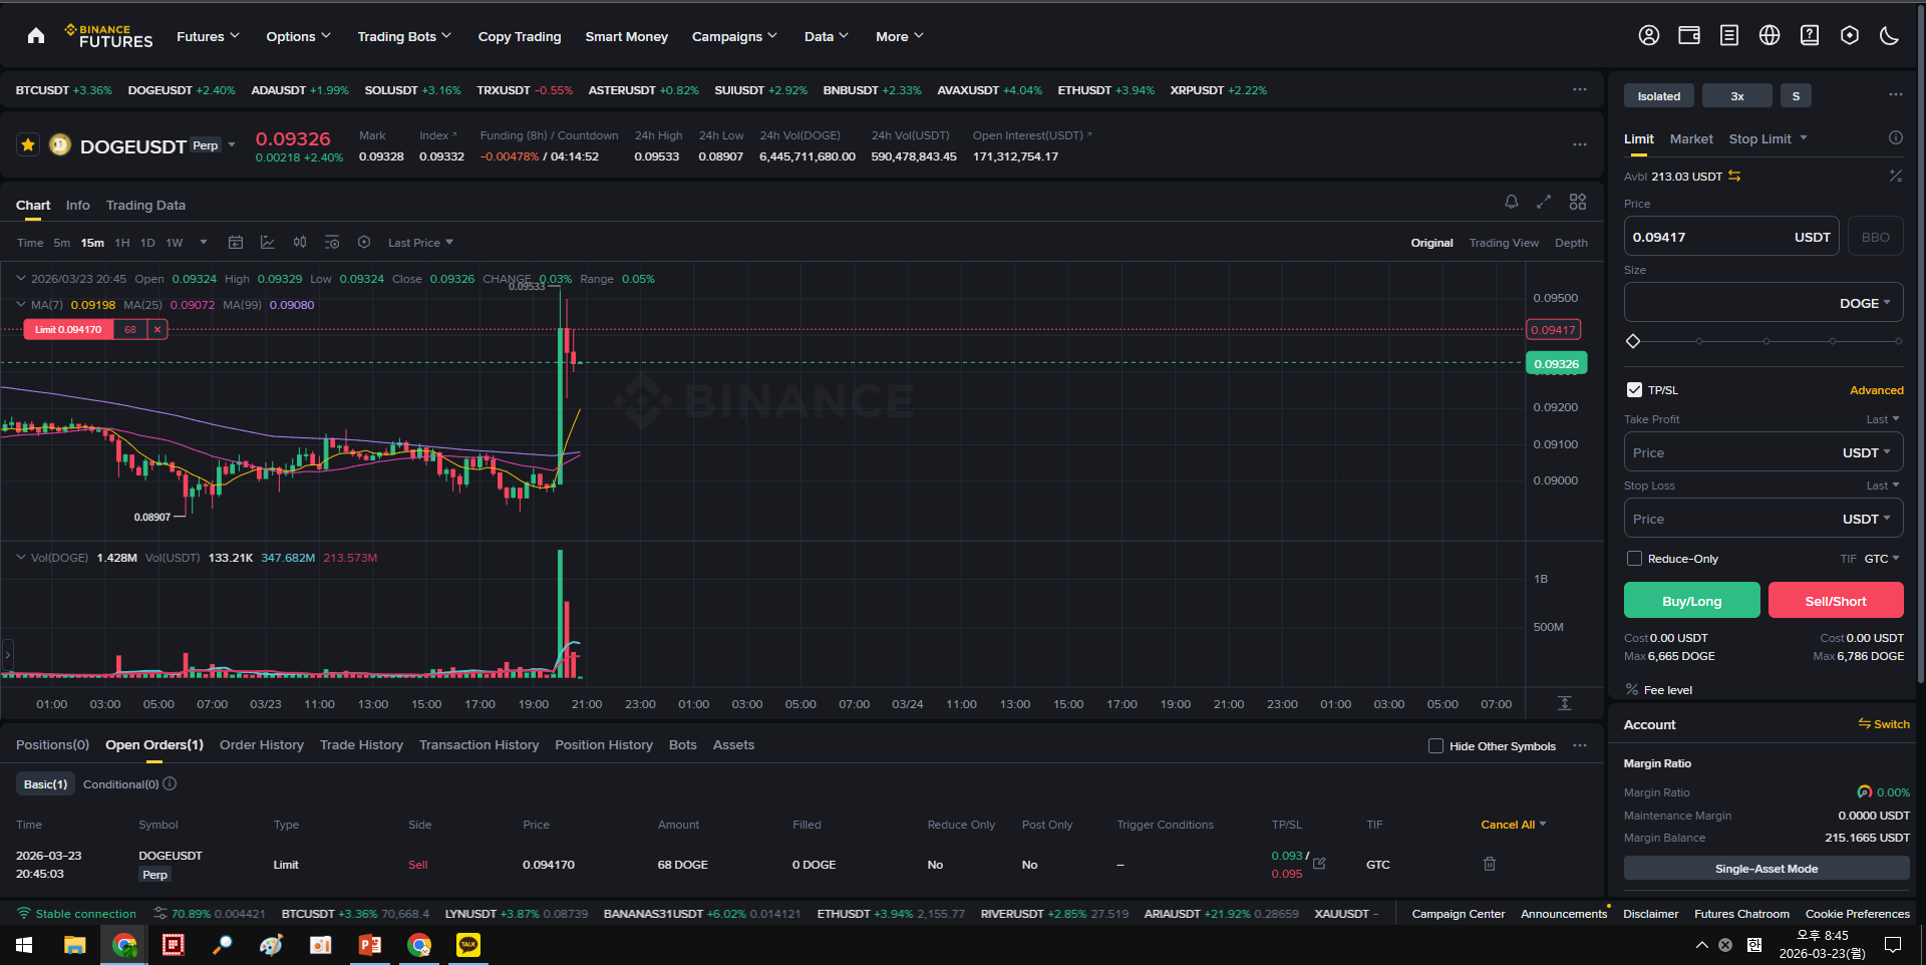Open Copy Trading page

coord(519,36)
